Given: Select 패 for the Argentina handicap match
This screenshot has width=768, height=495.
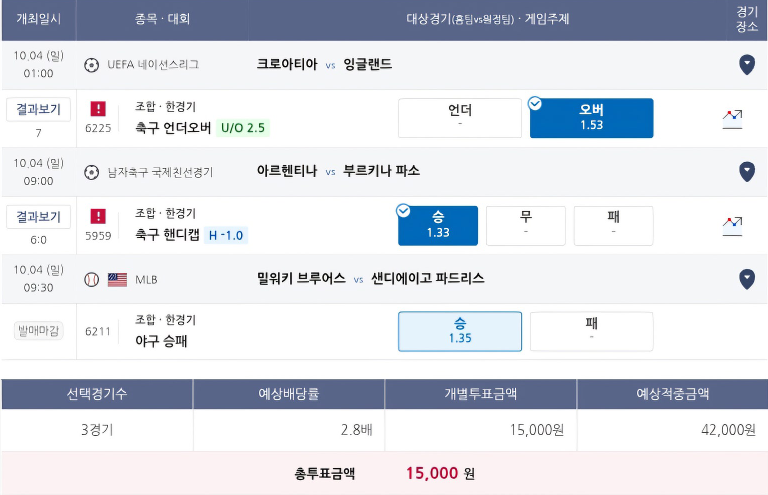Looking at the screenshot, I should tap(613, 225).
